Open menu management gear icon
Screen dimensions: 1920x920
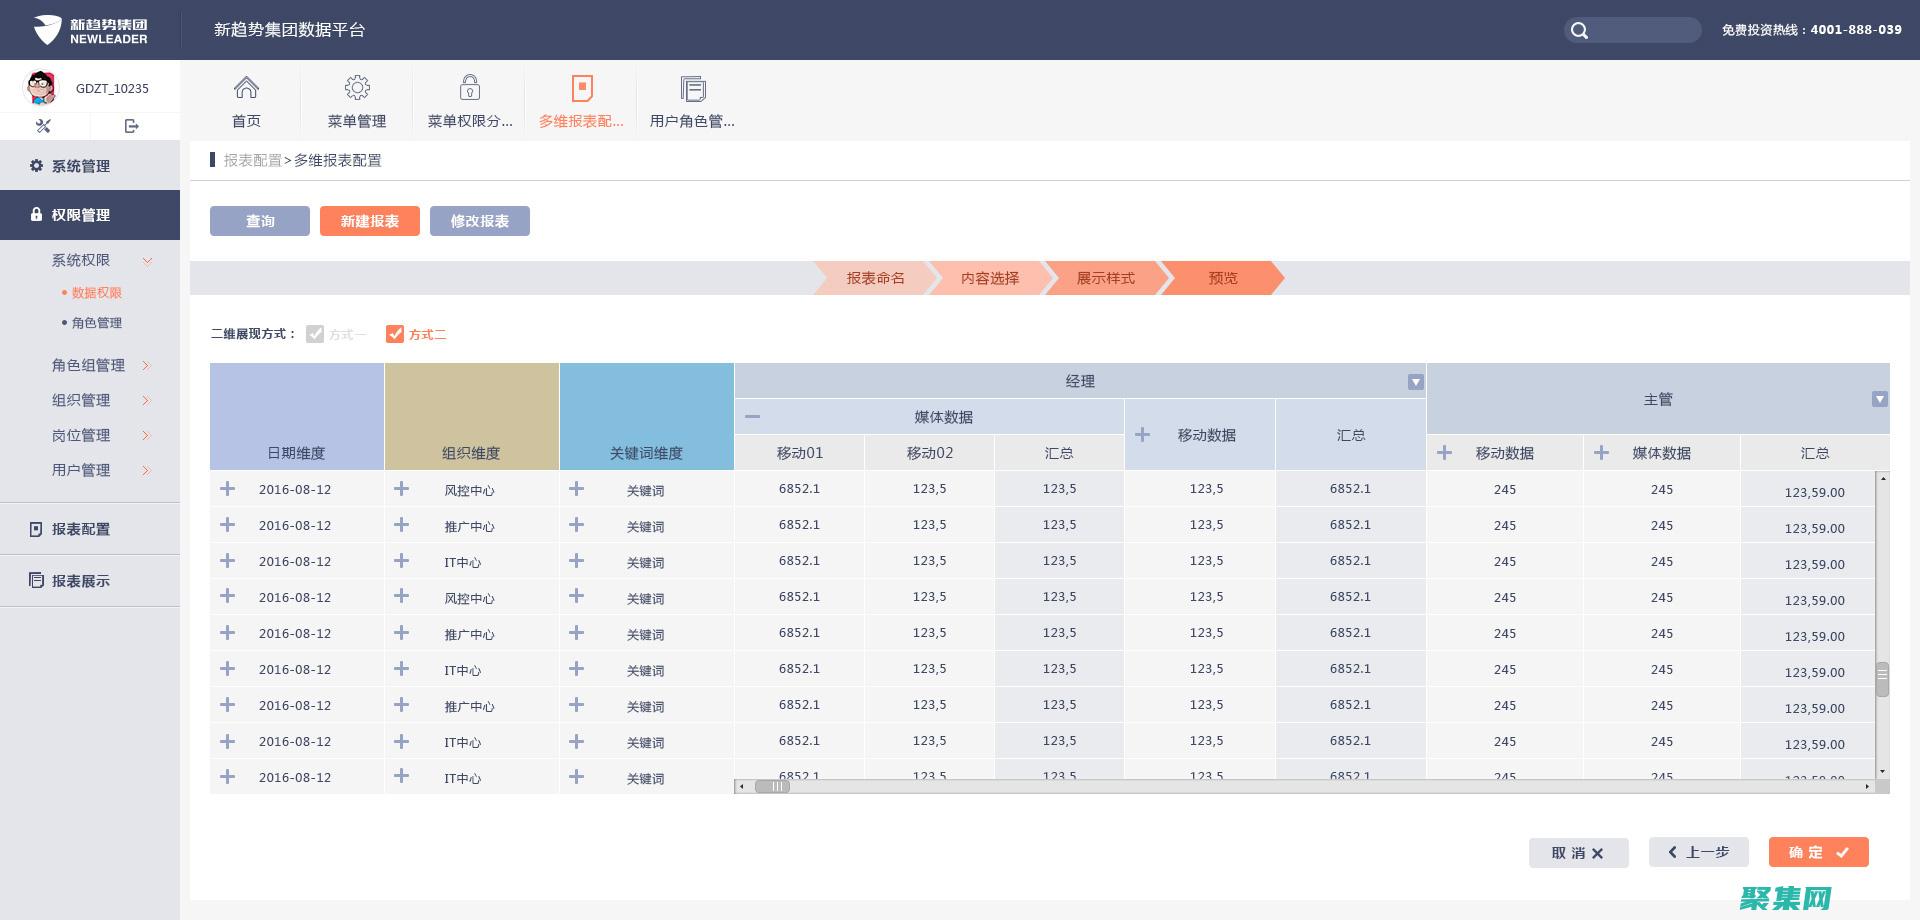[x=357, y=88]
